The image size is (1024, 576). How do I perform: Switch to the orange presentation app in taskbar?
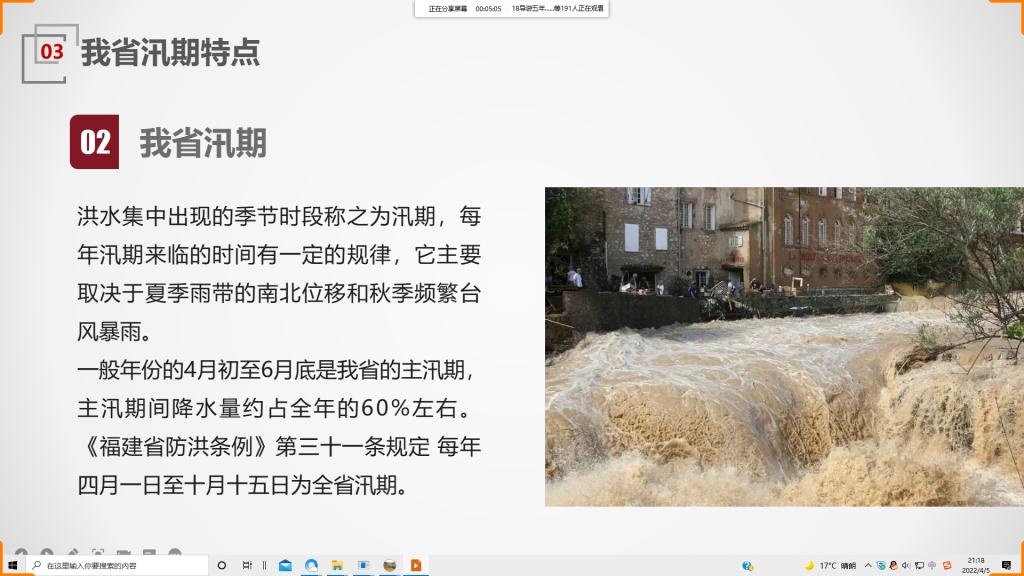(x=415, y=565)
